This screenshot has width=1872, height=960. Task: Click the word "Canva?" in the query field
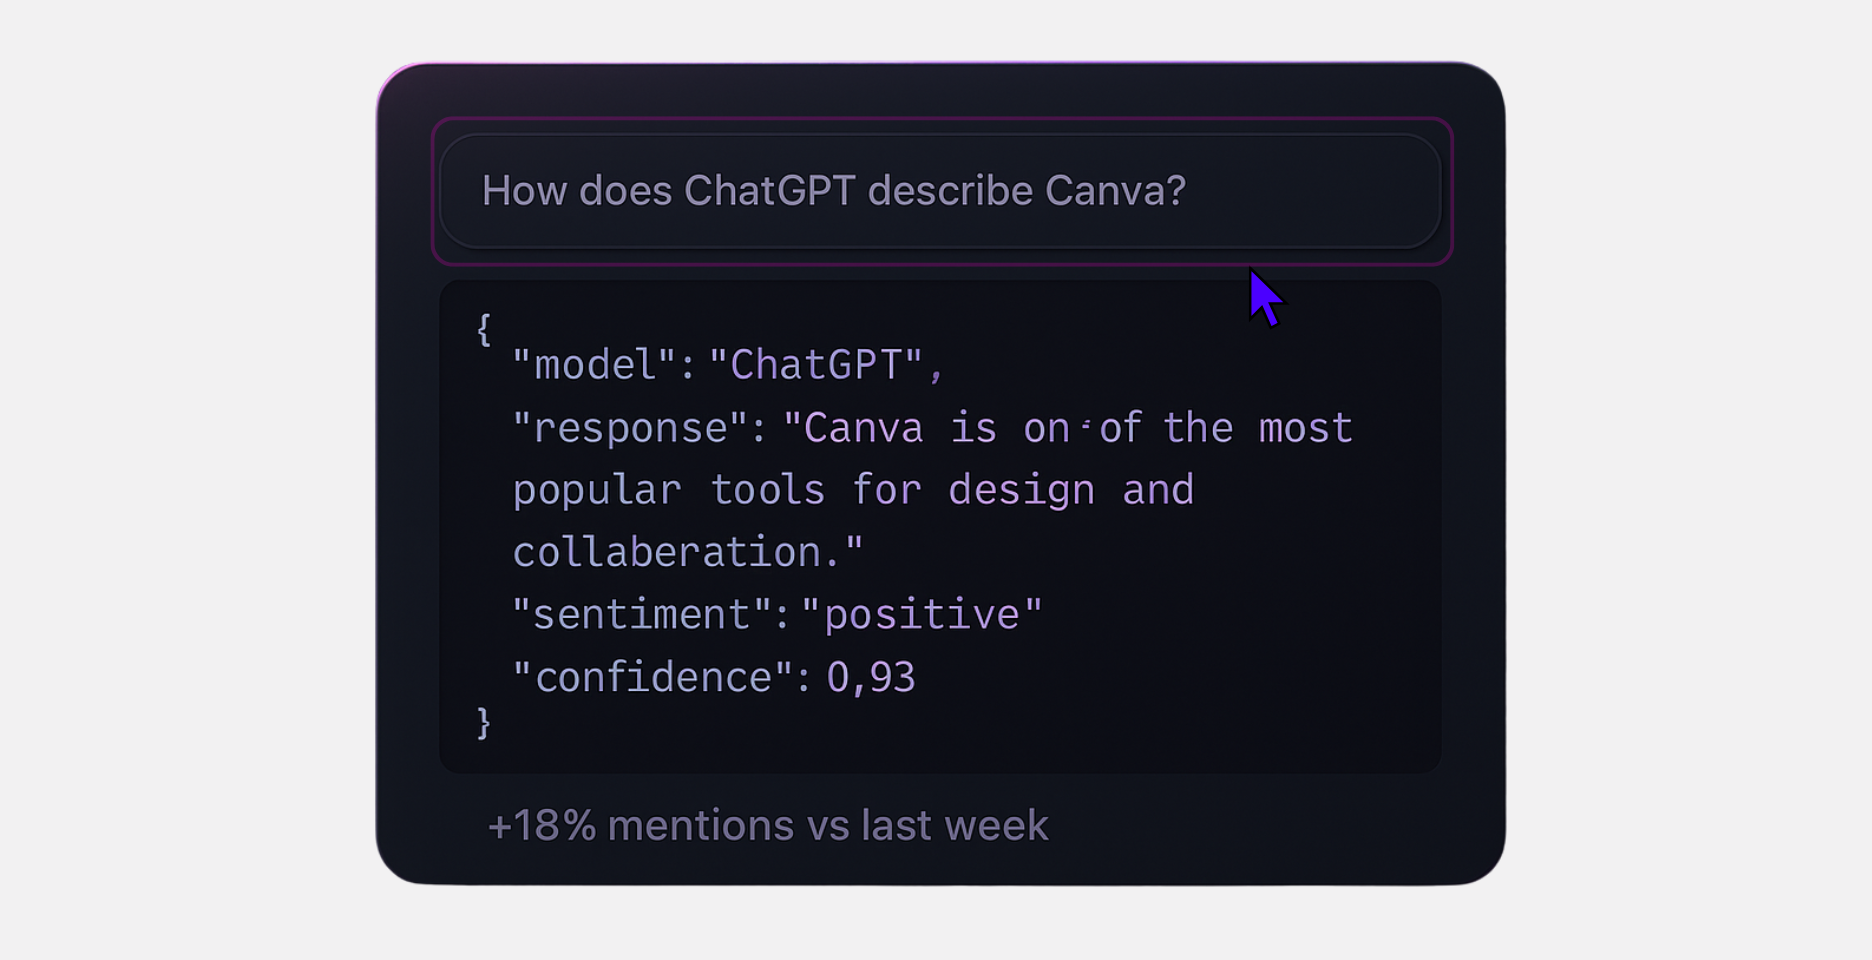(x=1115, y=191)
